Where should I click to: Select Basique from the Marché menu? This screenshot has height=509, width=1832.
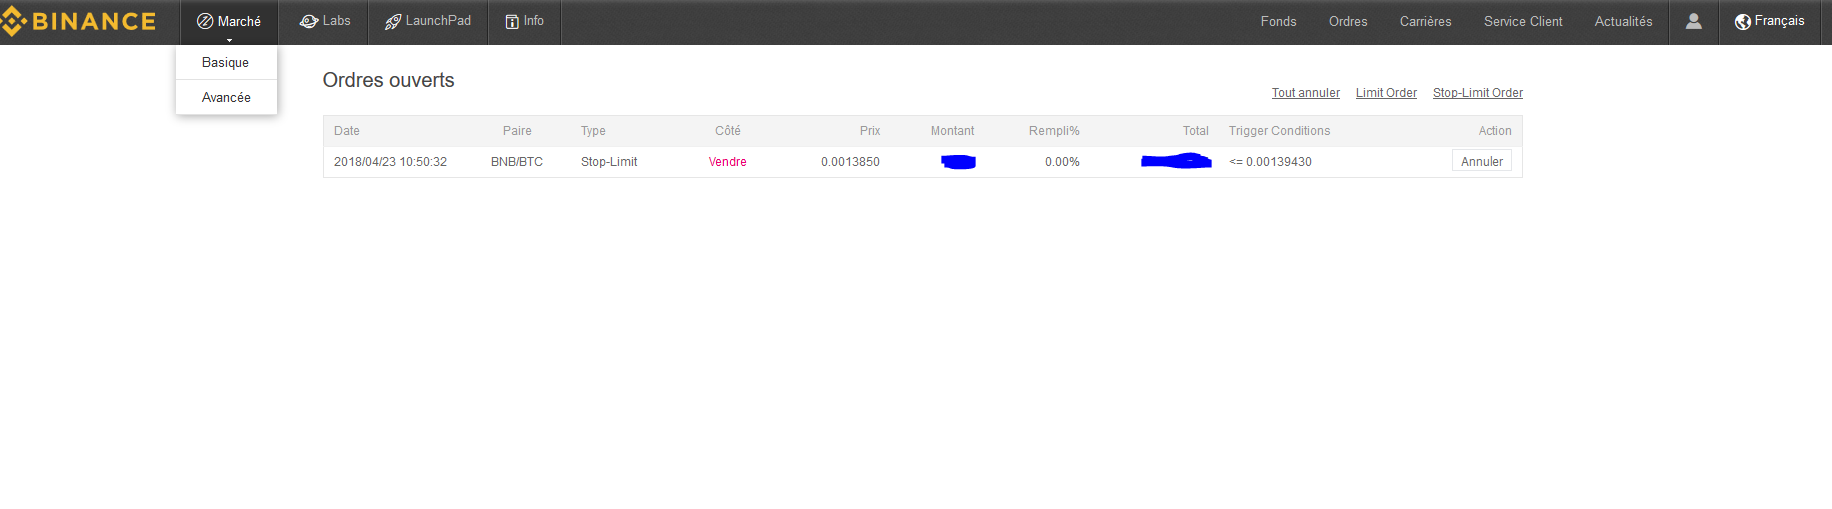[225, 62]
